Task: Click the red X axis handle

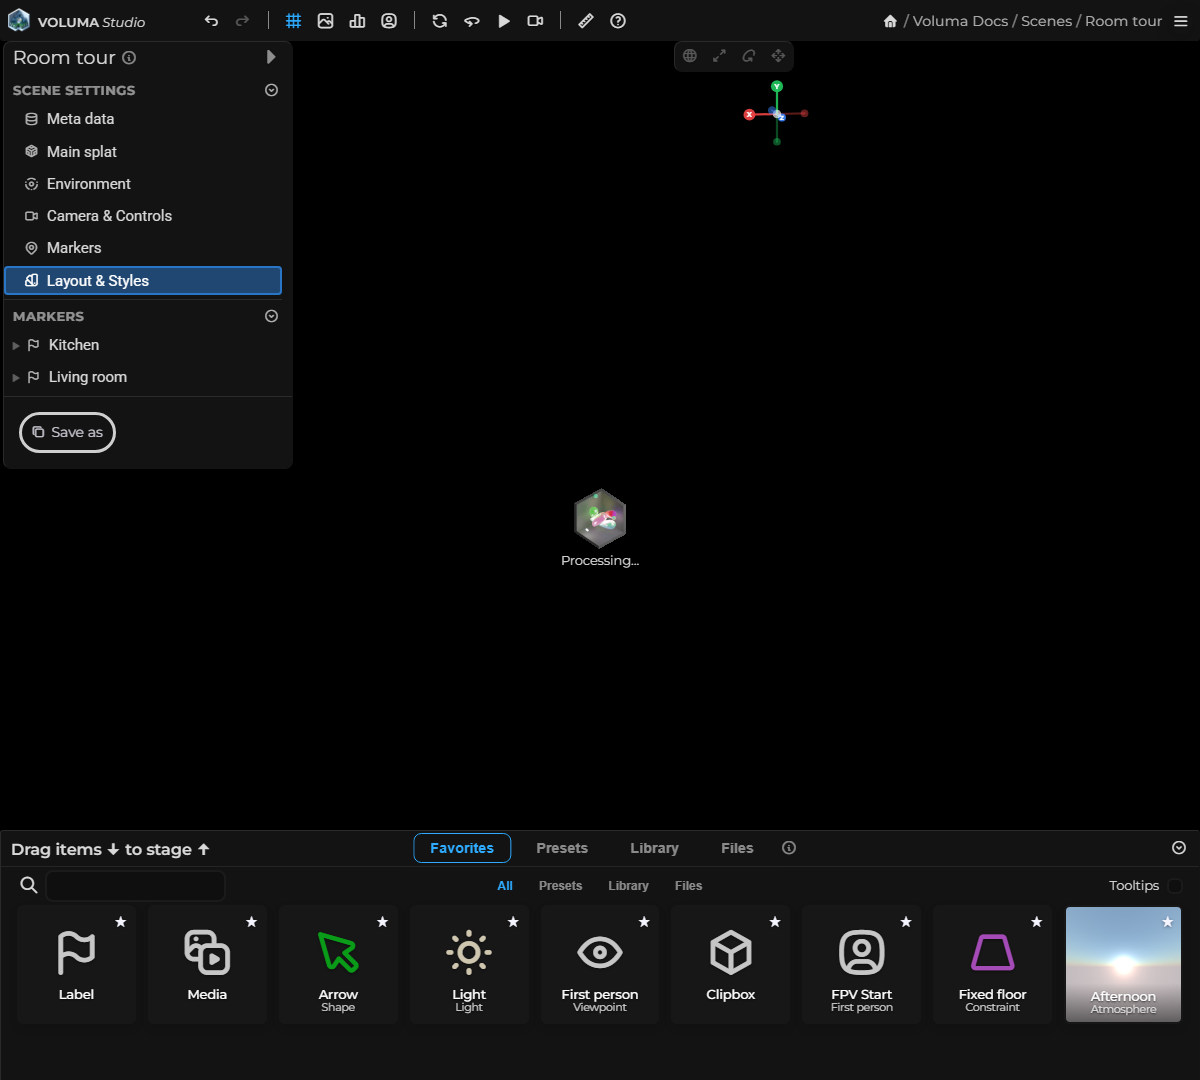Action: pos(749,115)
